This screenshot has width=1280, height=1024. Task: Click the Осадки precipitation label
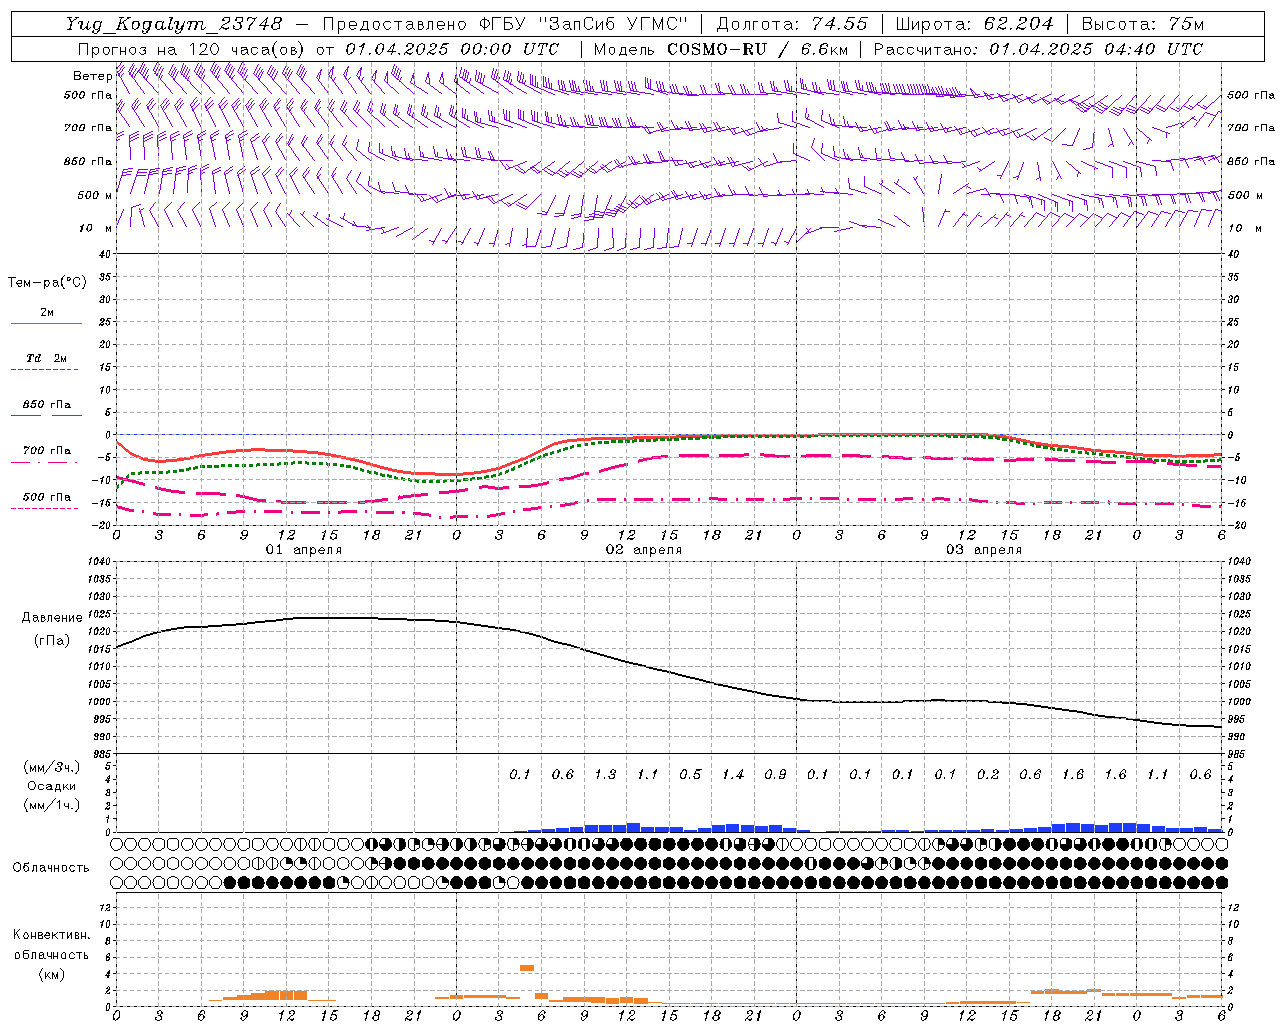pyautogui.click(x=52, y=786)
